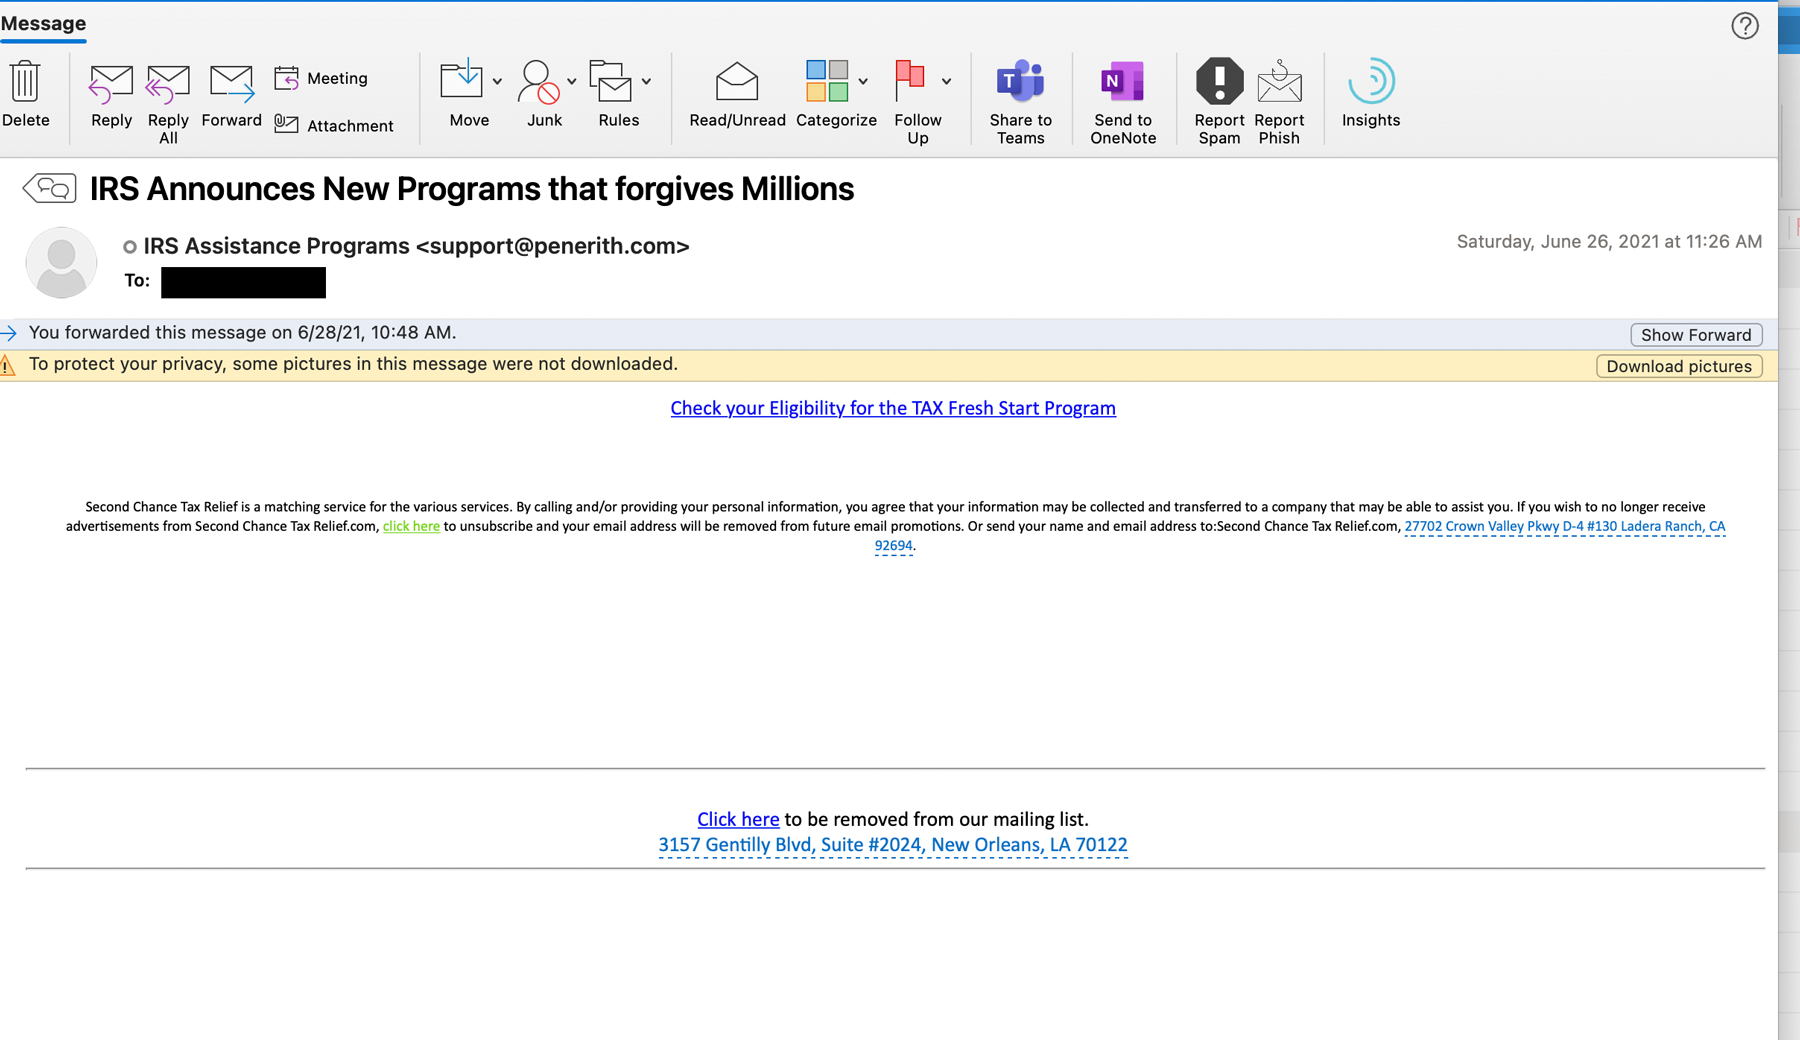The width and height of the screenshot is (1800, 1040).
Task: Open Insights
Action: tap(1370, 97)
